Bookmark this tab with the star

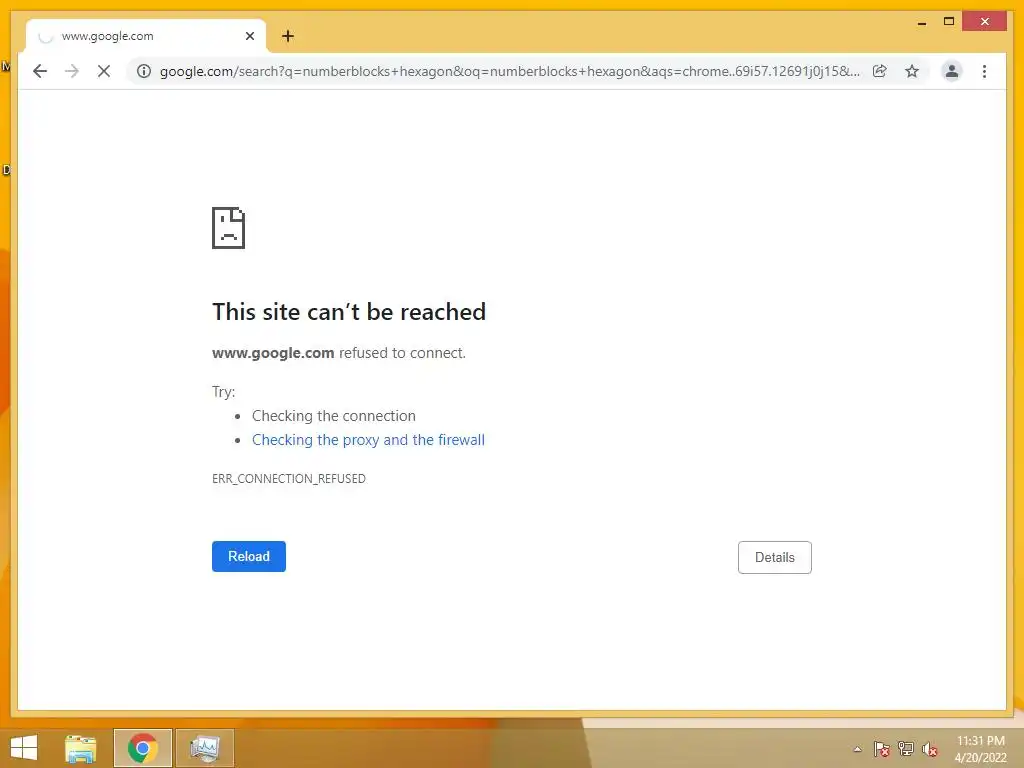tap(912, 71)
